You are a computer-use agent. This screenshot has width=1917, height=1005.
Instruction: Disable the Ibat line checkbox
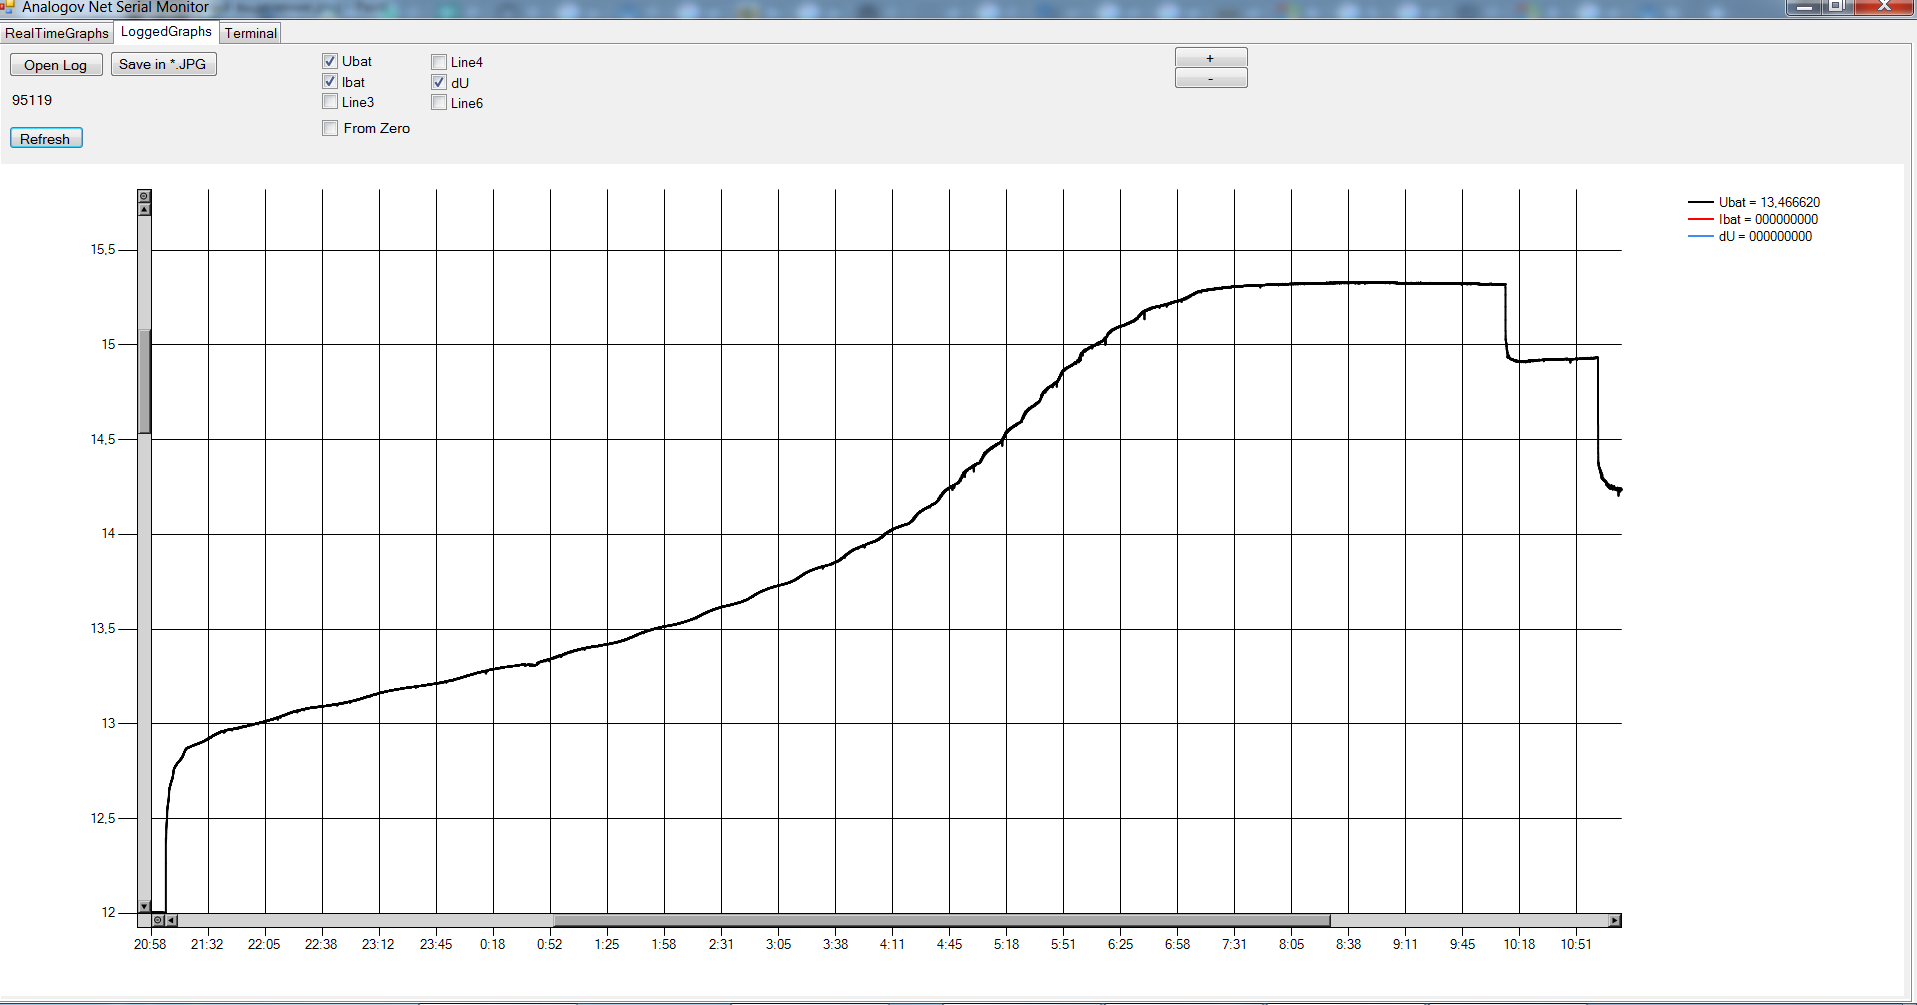click(x=330, y=82)
